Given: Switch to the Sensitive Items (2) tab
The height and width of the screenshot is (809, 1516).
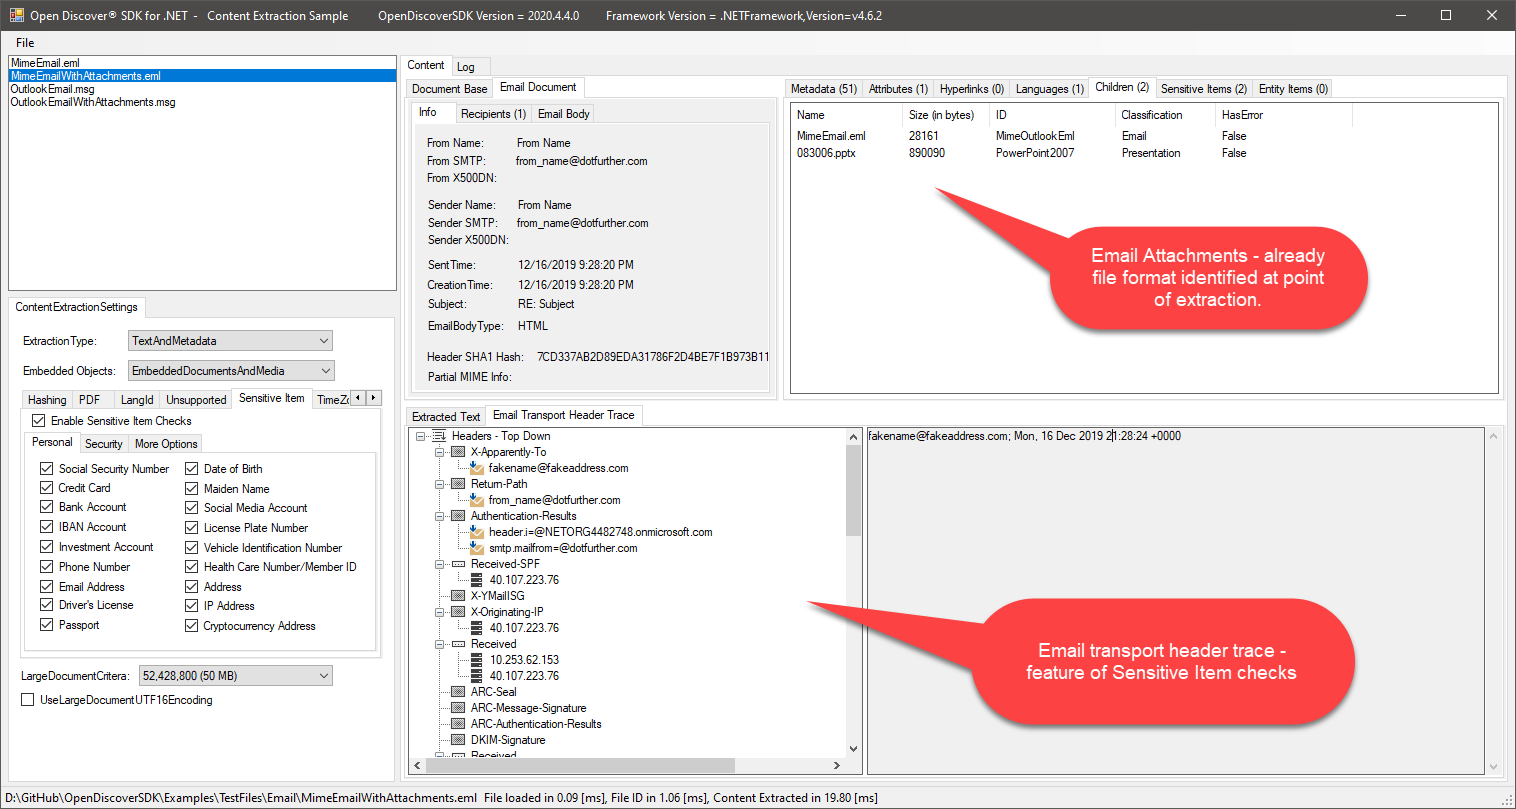Looking at the screenshot, I should (1203, 89).
